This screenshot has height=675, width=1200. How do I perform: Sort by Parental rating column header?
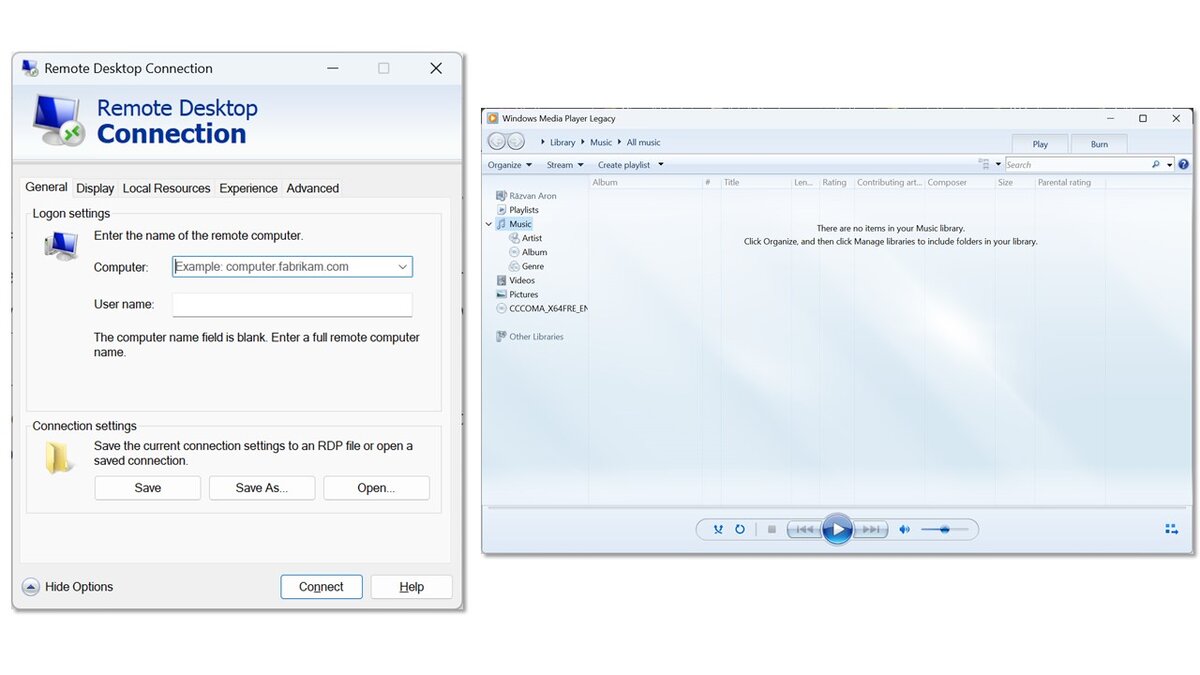1069,182
